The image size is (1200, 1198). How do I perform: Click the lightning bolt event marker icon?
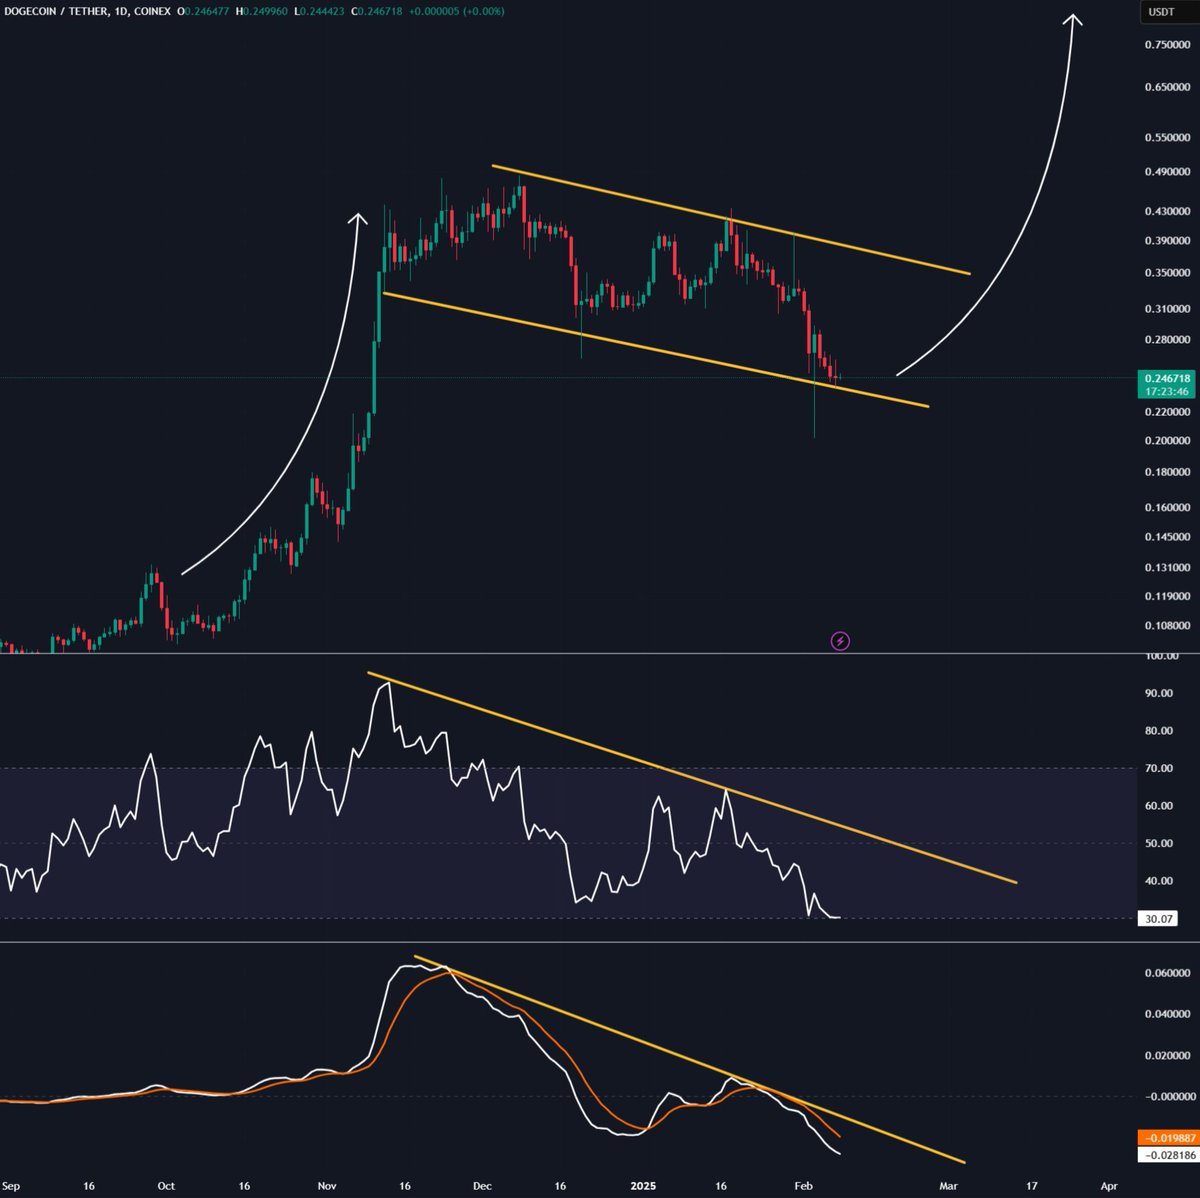click(840, 641)
